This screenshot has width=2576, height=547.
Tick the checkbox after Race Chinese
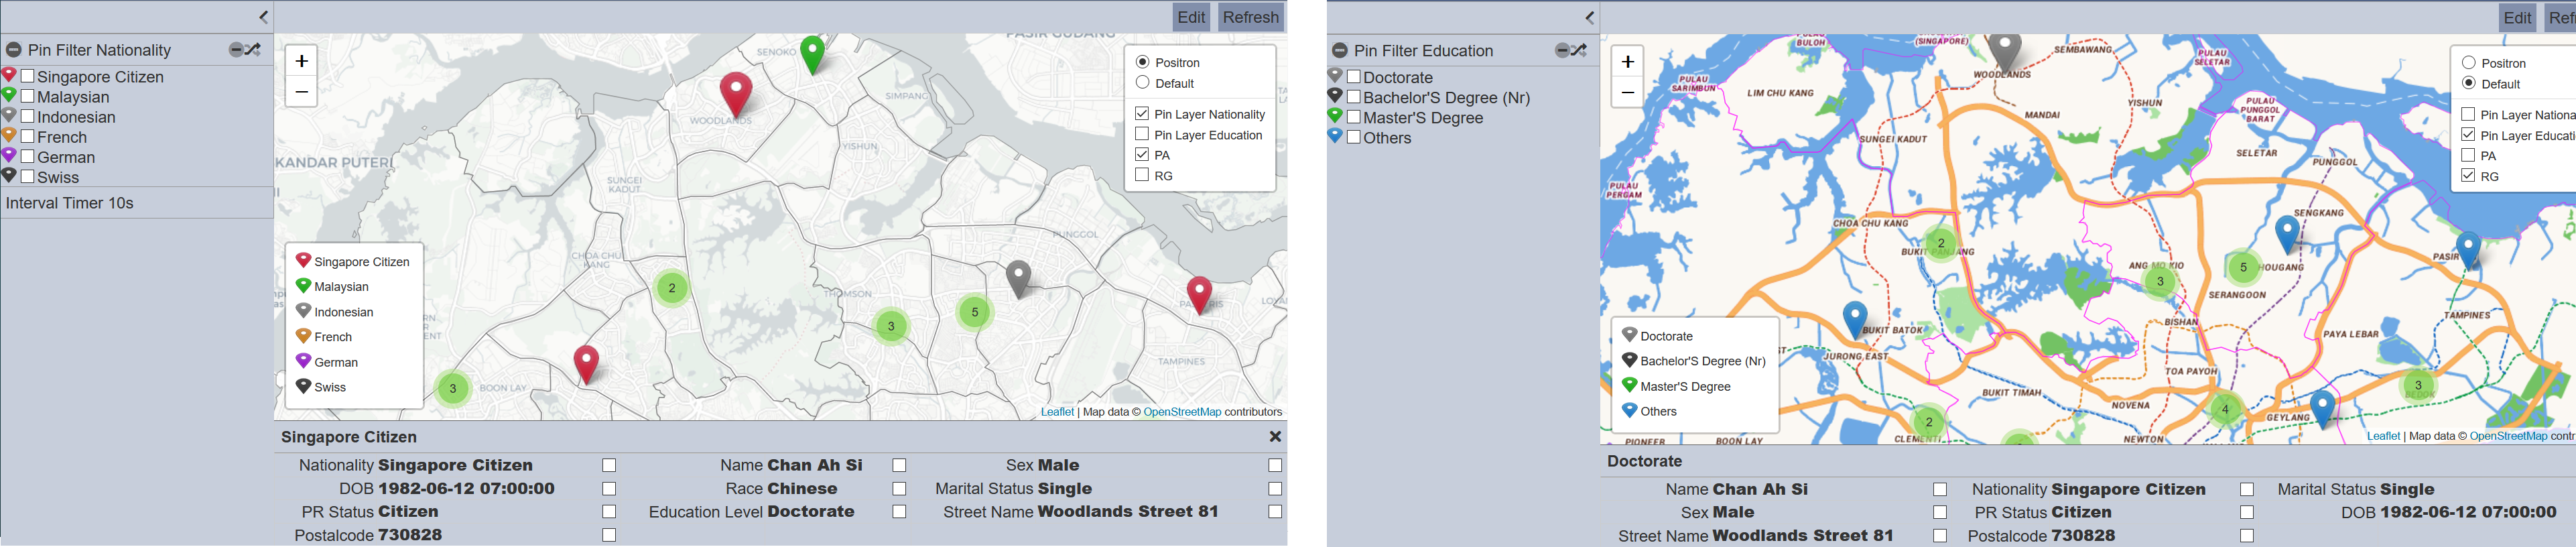coord(899,489)
